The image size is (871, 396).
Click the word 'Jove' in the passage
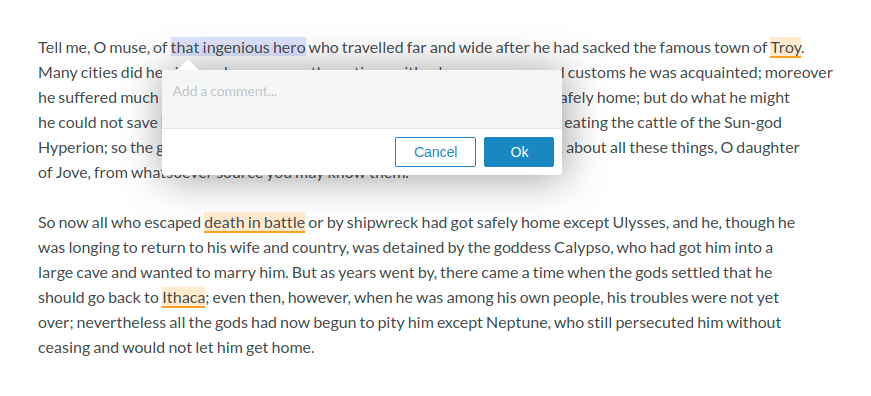pos(72,173)
